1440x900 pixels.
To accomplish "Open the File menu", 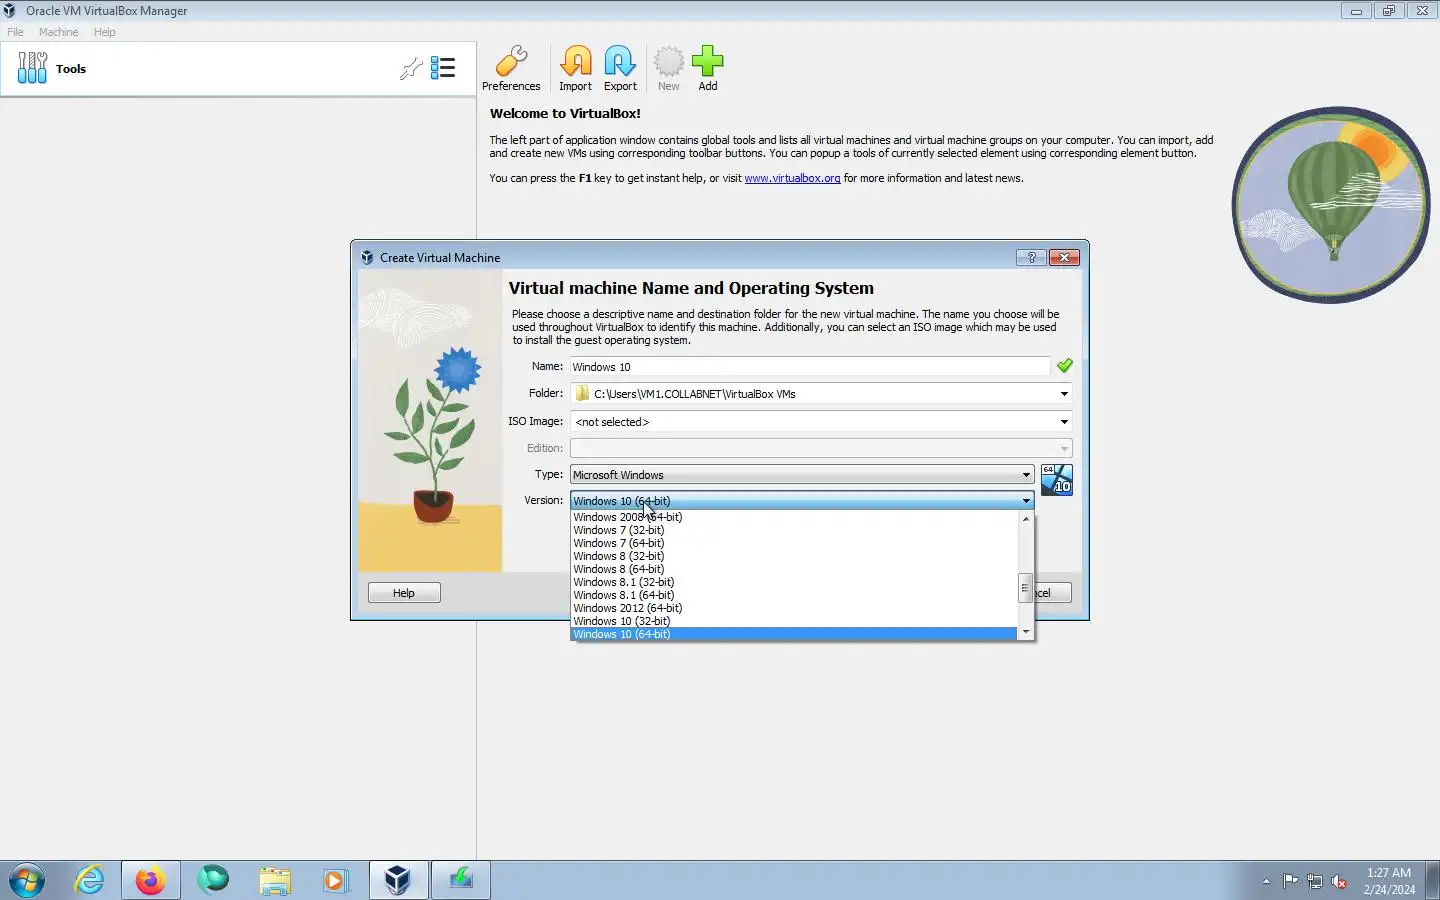I will pyautogui.click(x=15, y=32).
